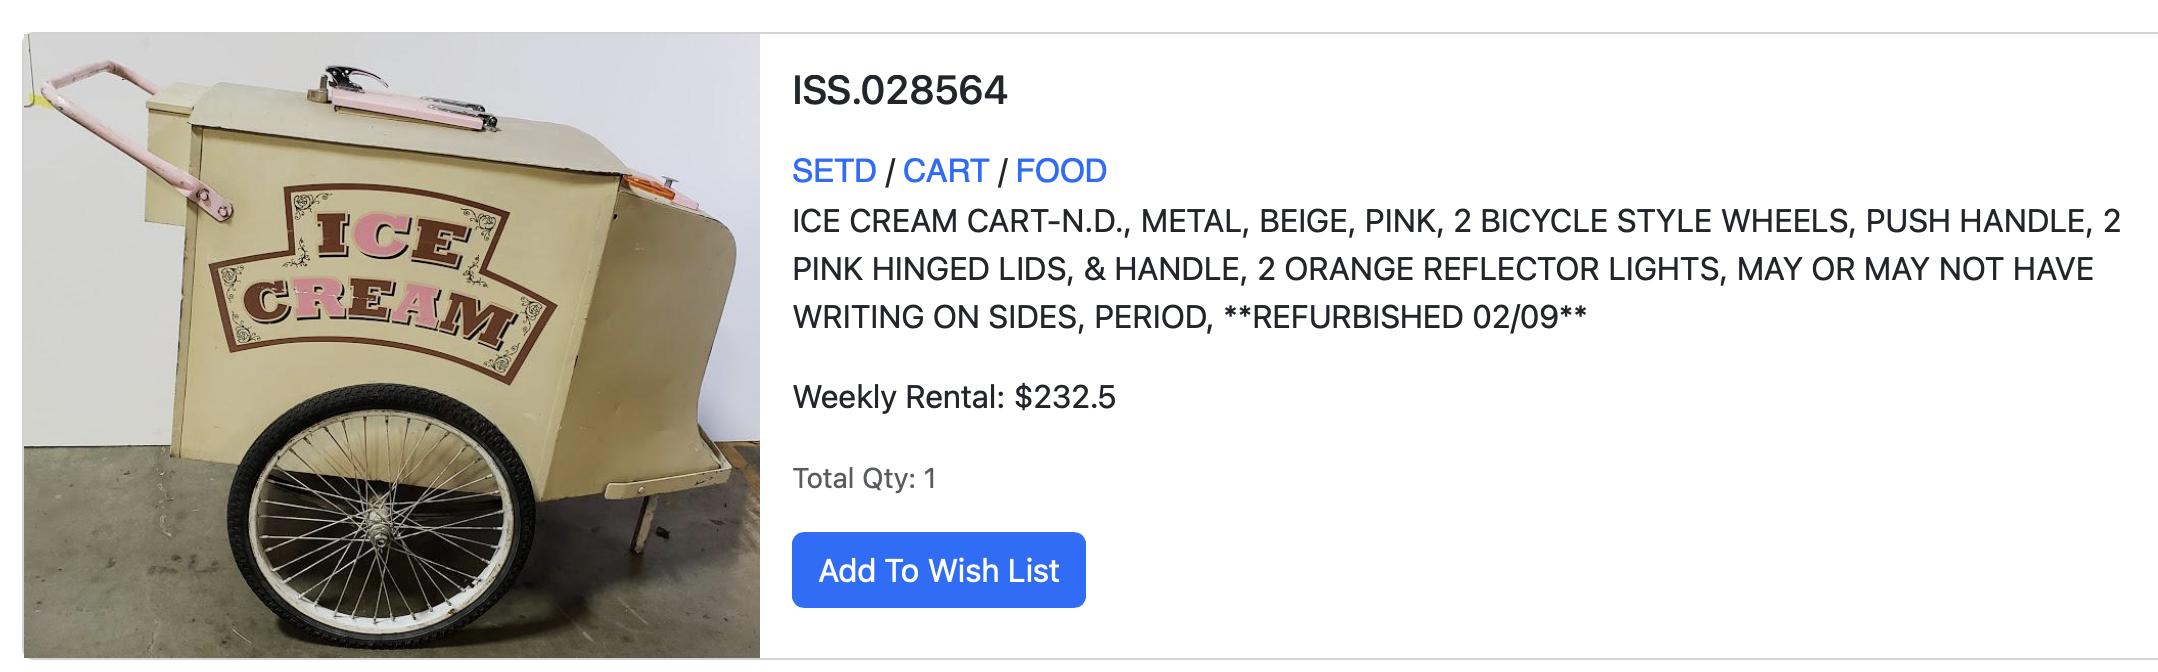Click the Add To Wish List button
Image resolution: width=2158 pixels, height=672 pixels.
tap(938, 570)
